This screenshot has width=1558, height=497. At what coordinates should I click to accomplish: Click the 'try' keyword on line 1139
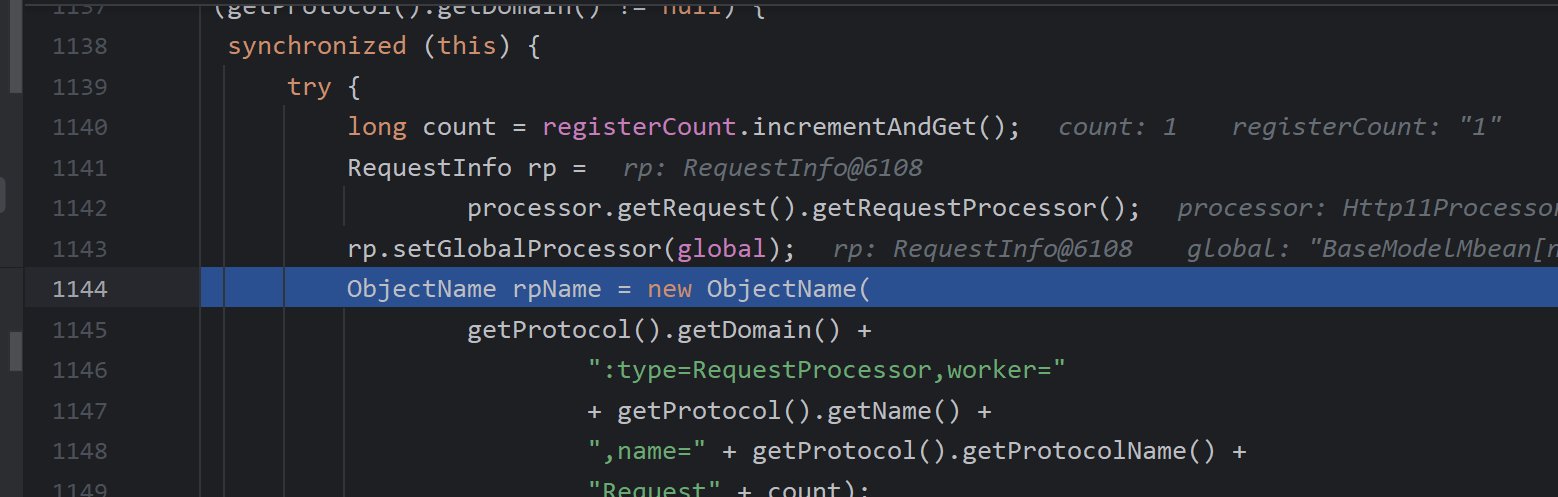click(x=309, y=87)
